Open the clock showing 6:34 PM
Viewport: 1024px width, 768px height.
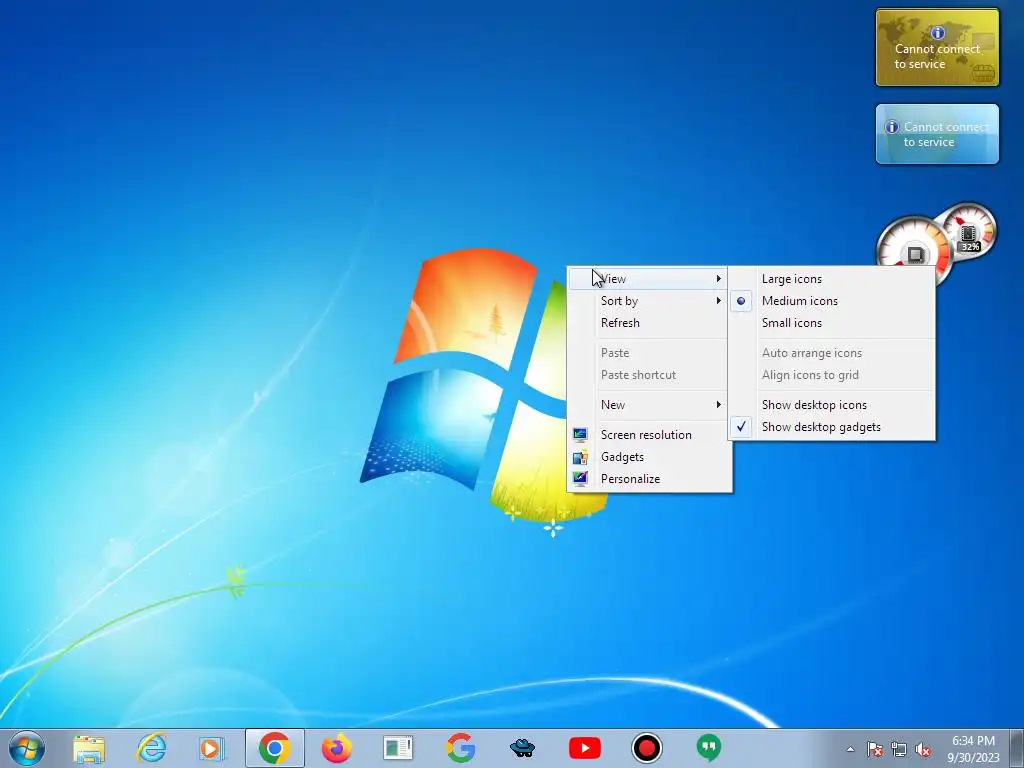click(973, 749)
